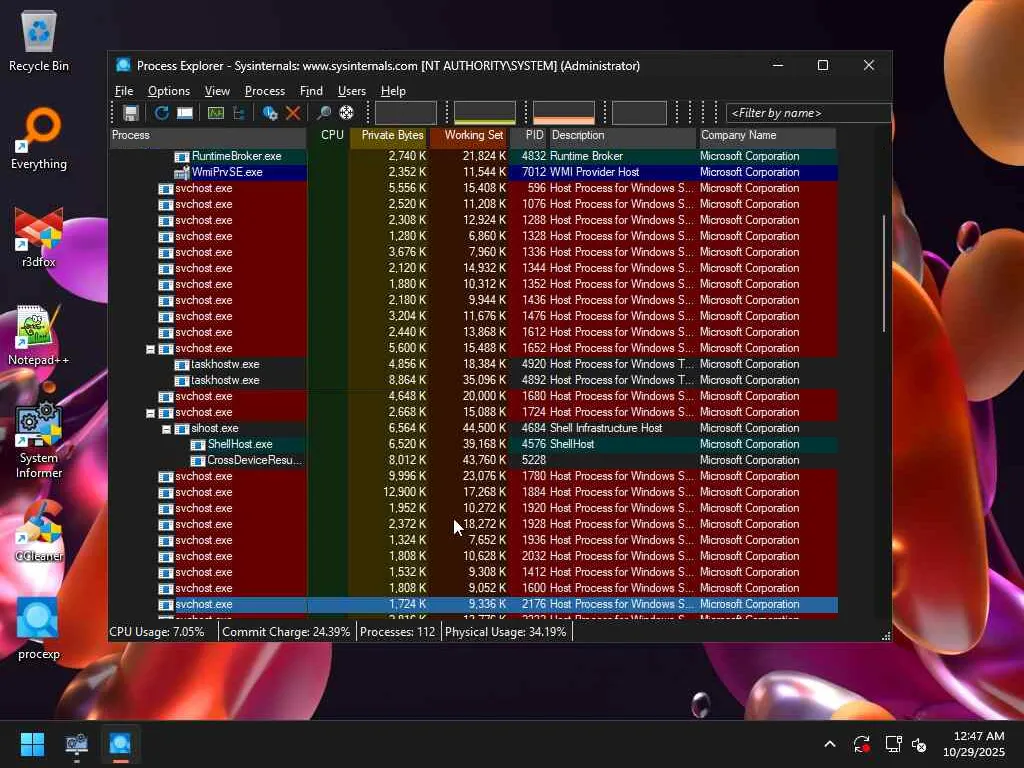Click 'Processes: 112' in status bar
The image size is (1024, 768).
397,632
